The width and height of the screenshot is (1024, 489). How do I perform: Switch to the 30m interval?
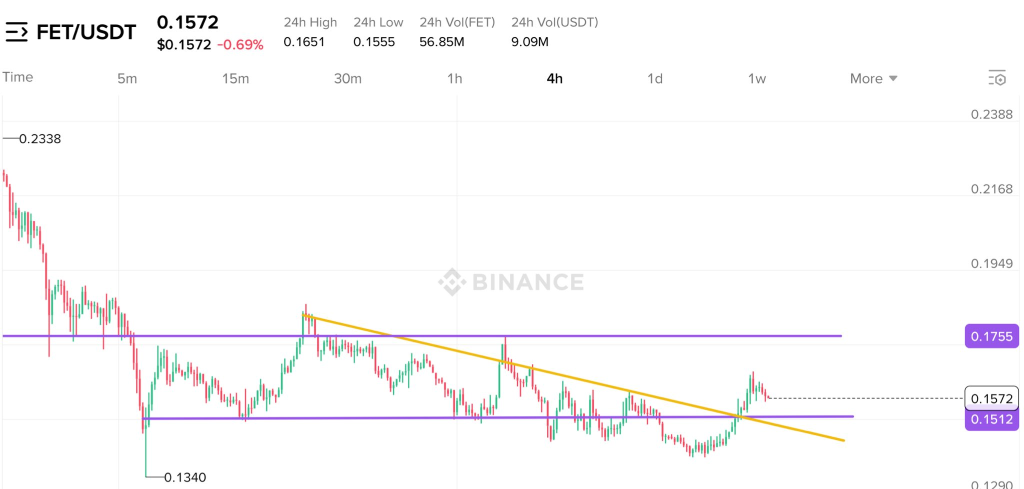point(347,78)
